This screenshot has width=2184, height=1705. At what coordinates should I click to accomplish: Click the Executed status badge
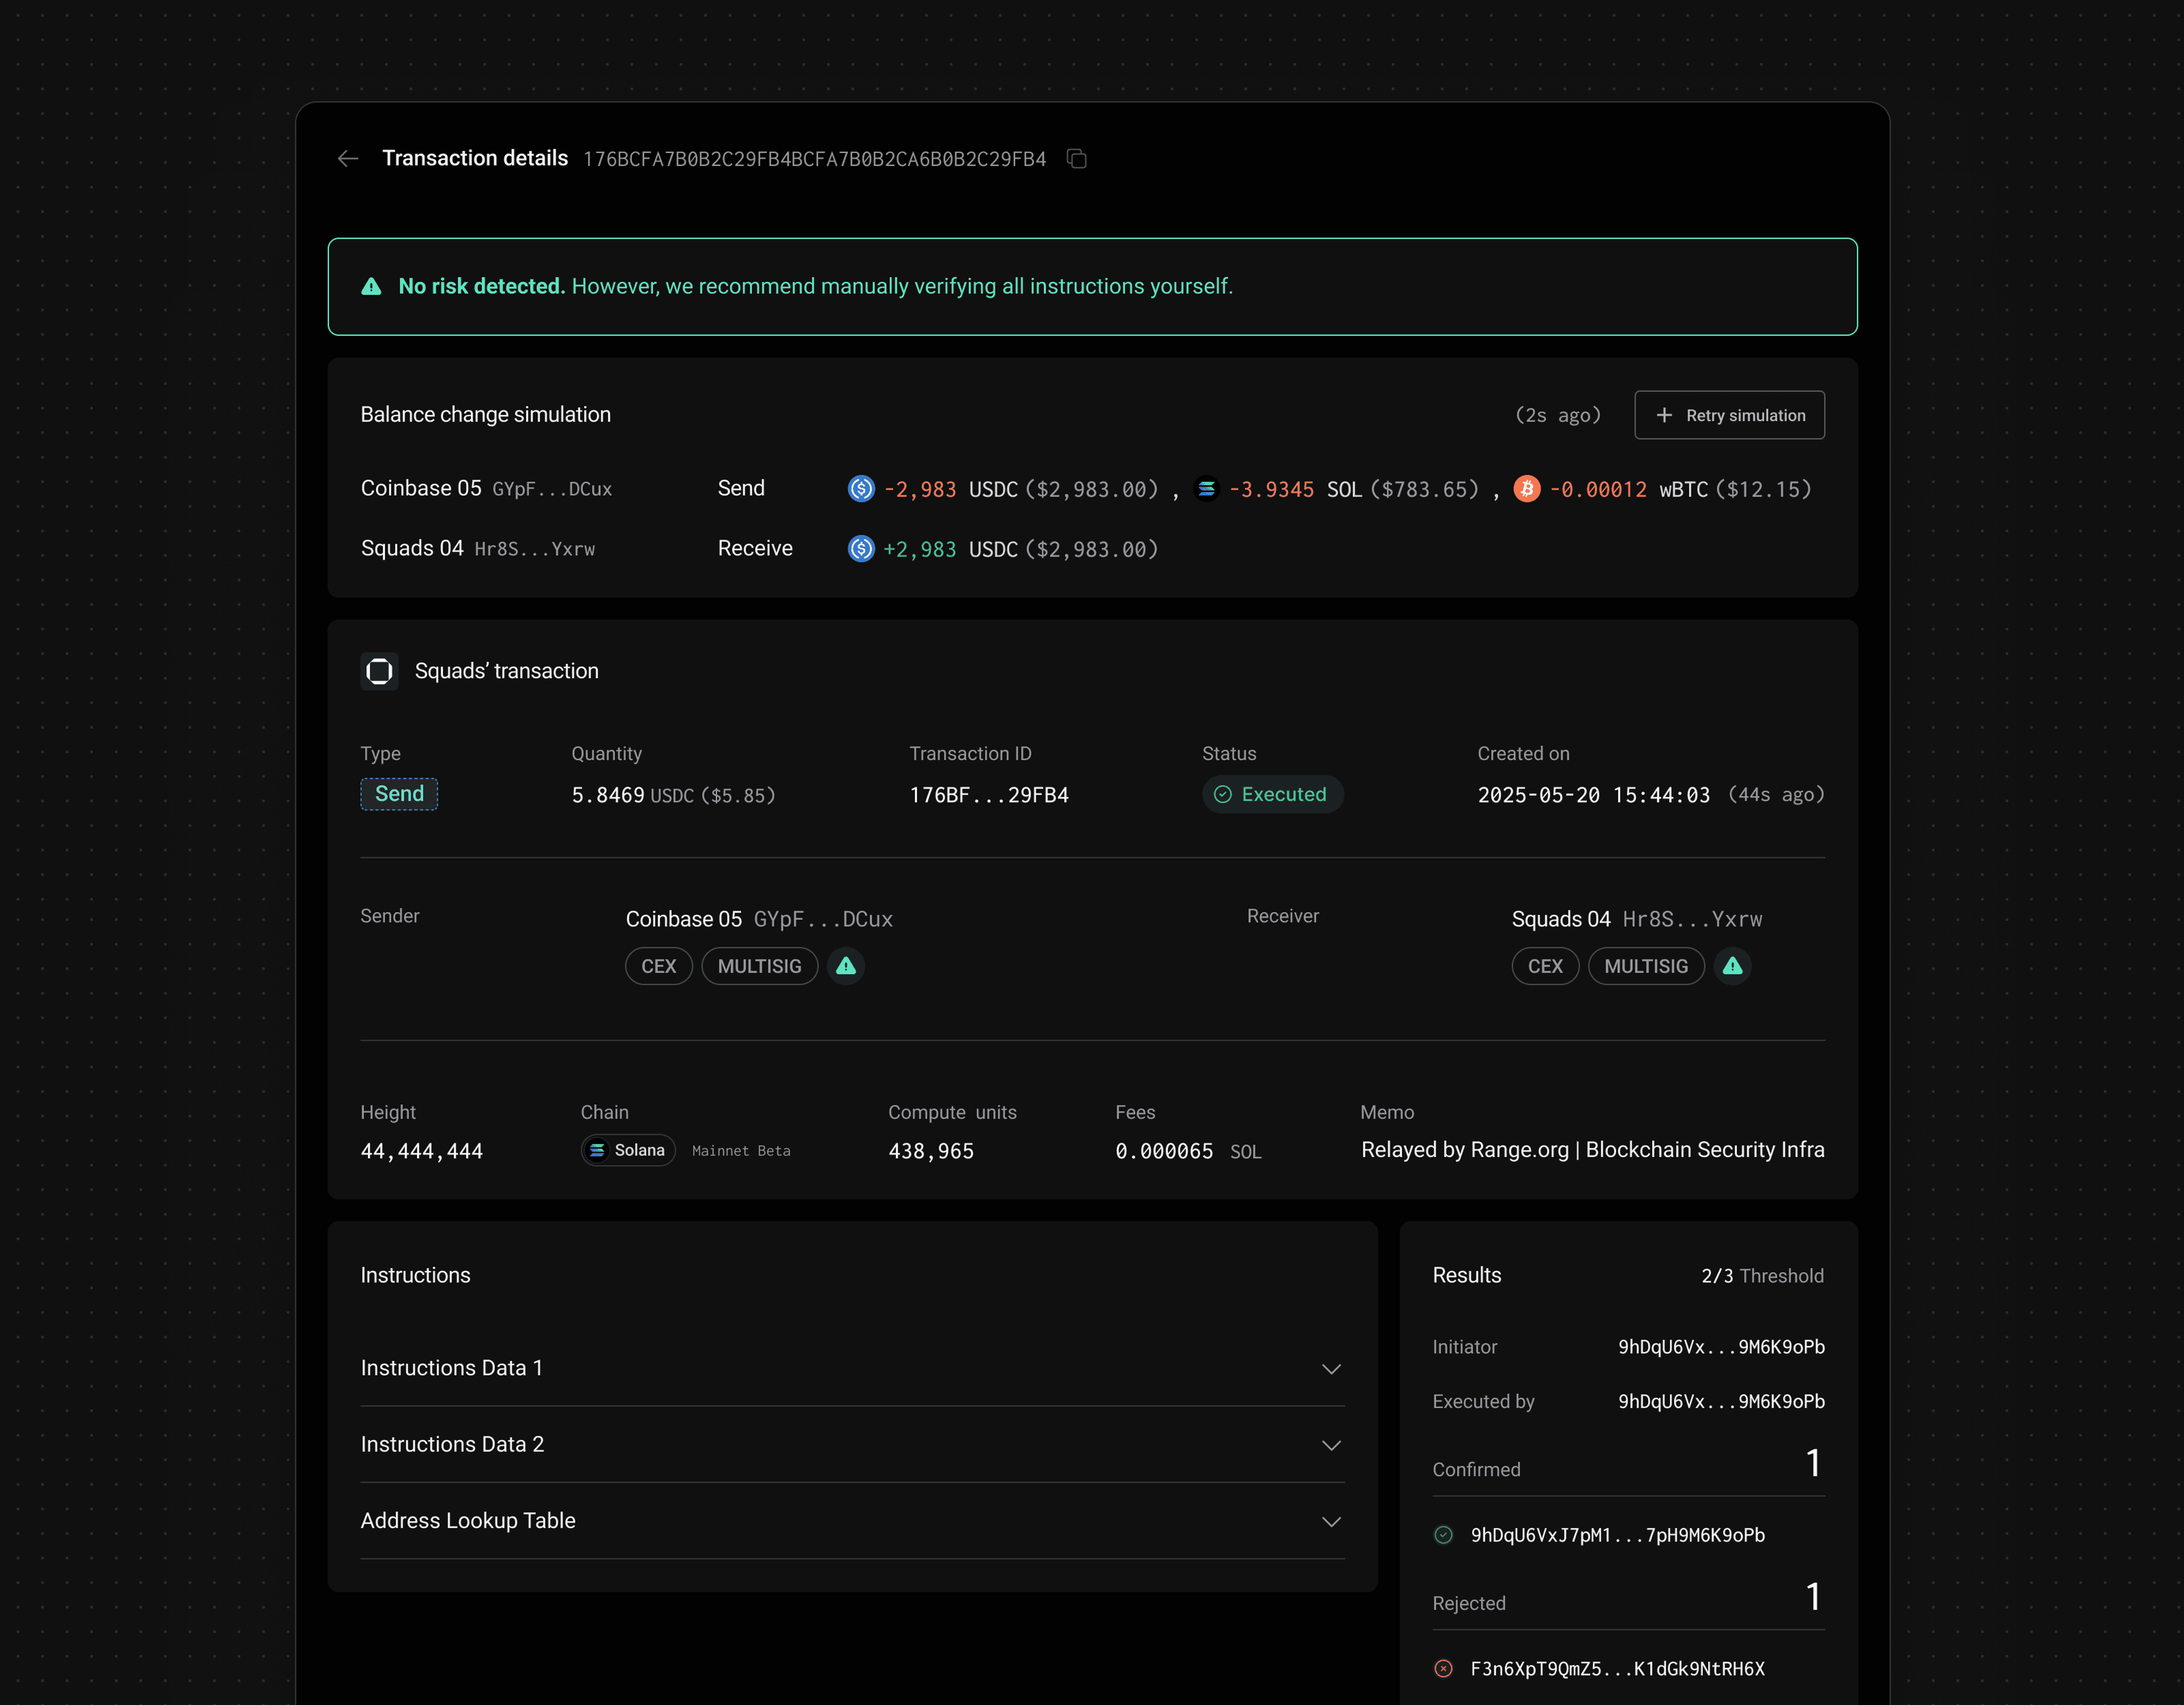pos(1272,794)
